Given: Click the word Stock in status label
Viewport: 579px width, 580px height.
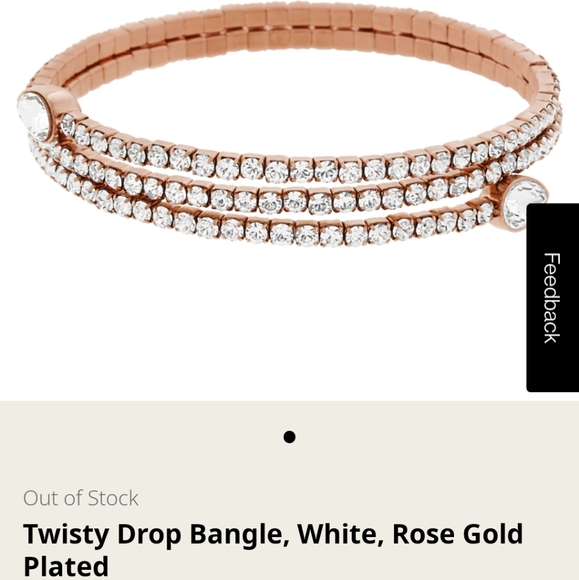Looking at the screenshot, I should 113,498.
